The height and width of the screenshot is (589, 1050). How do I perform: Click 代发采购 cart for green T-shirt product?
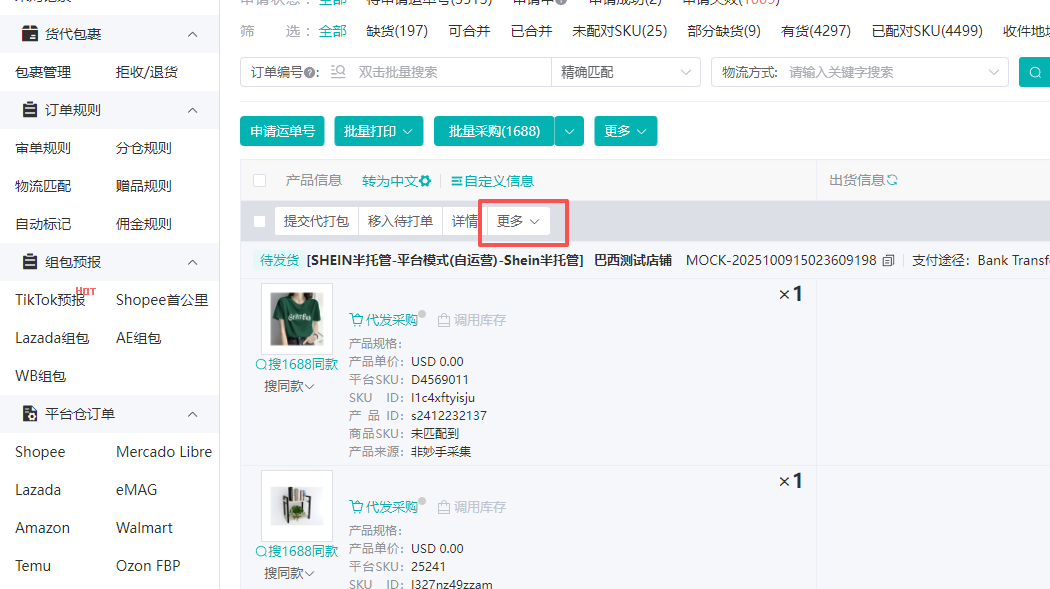[383, 320]
